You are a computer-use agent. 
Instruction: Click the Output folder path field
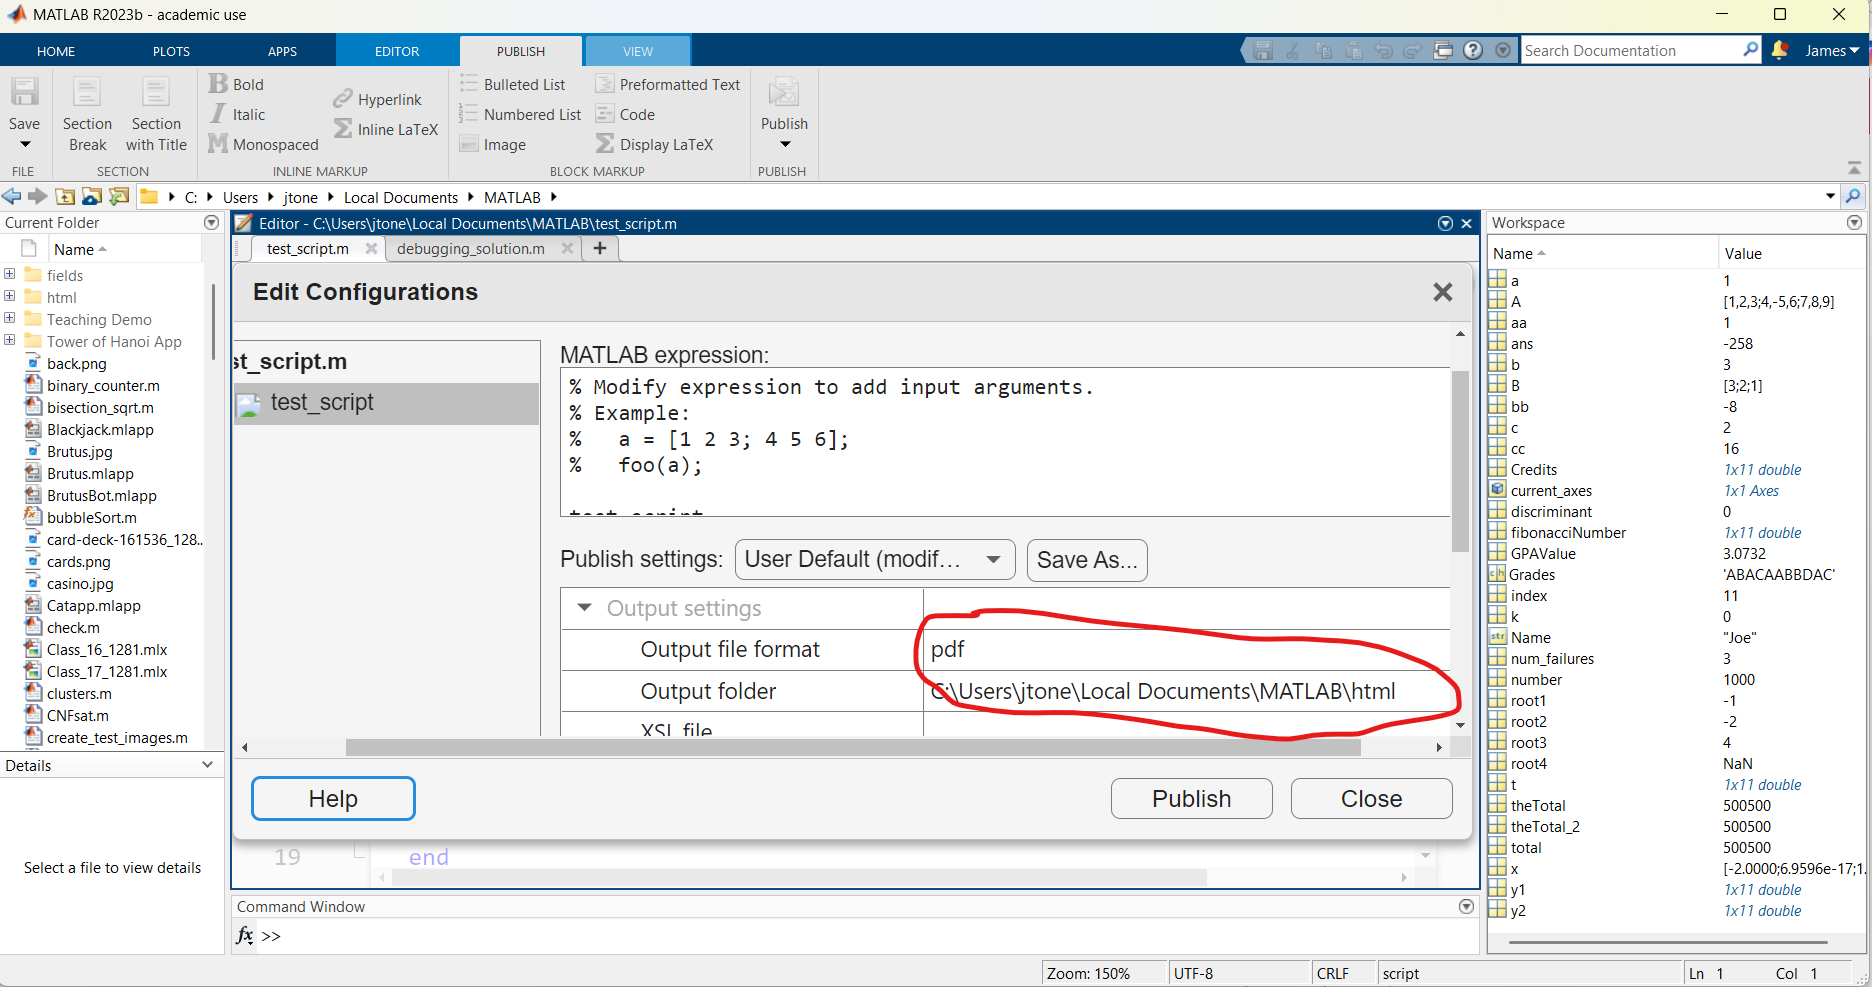pyautogui.click(x=1186, y=691)
